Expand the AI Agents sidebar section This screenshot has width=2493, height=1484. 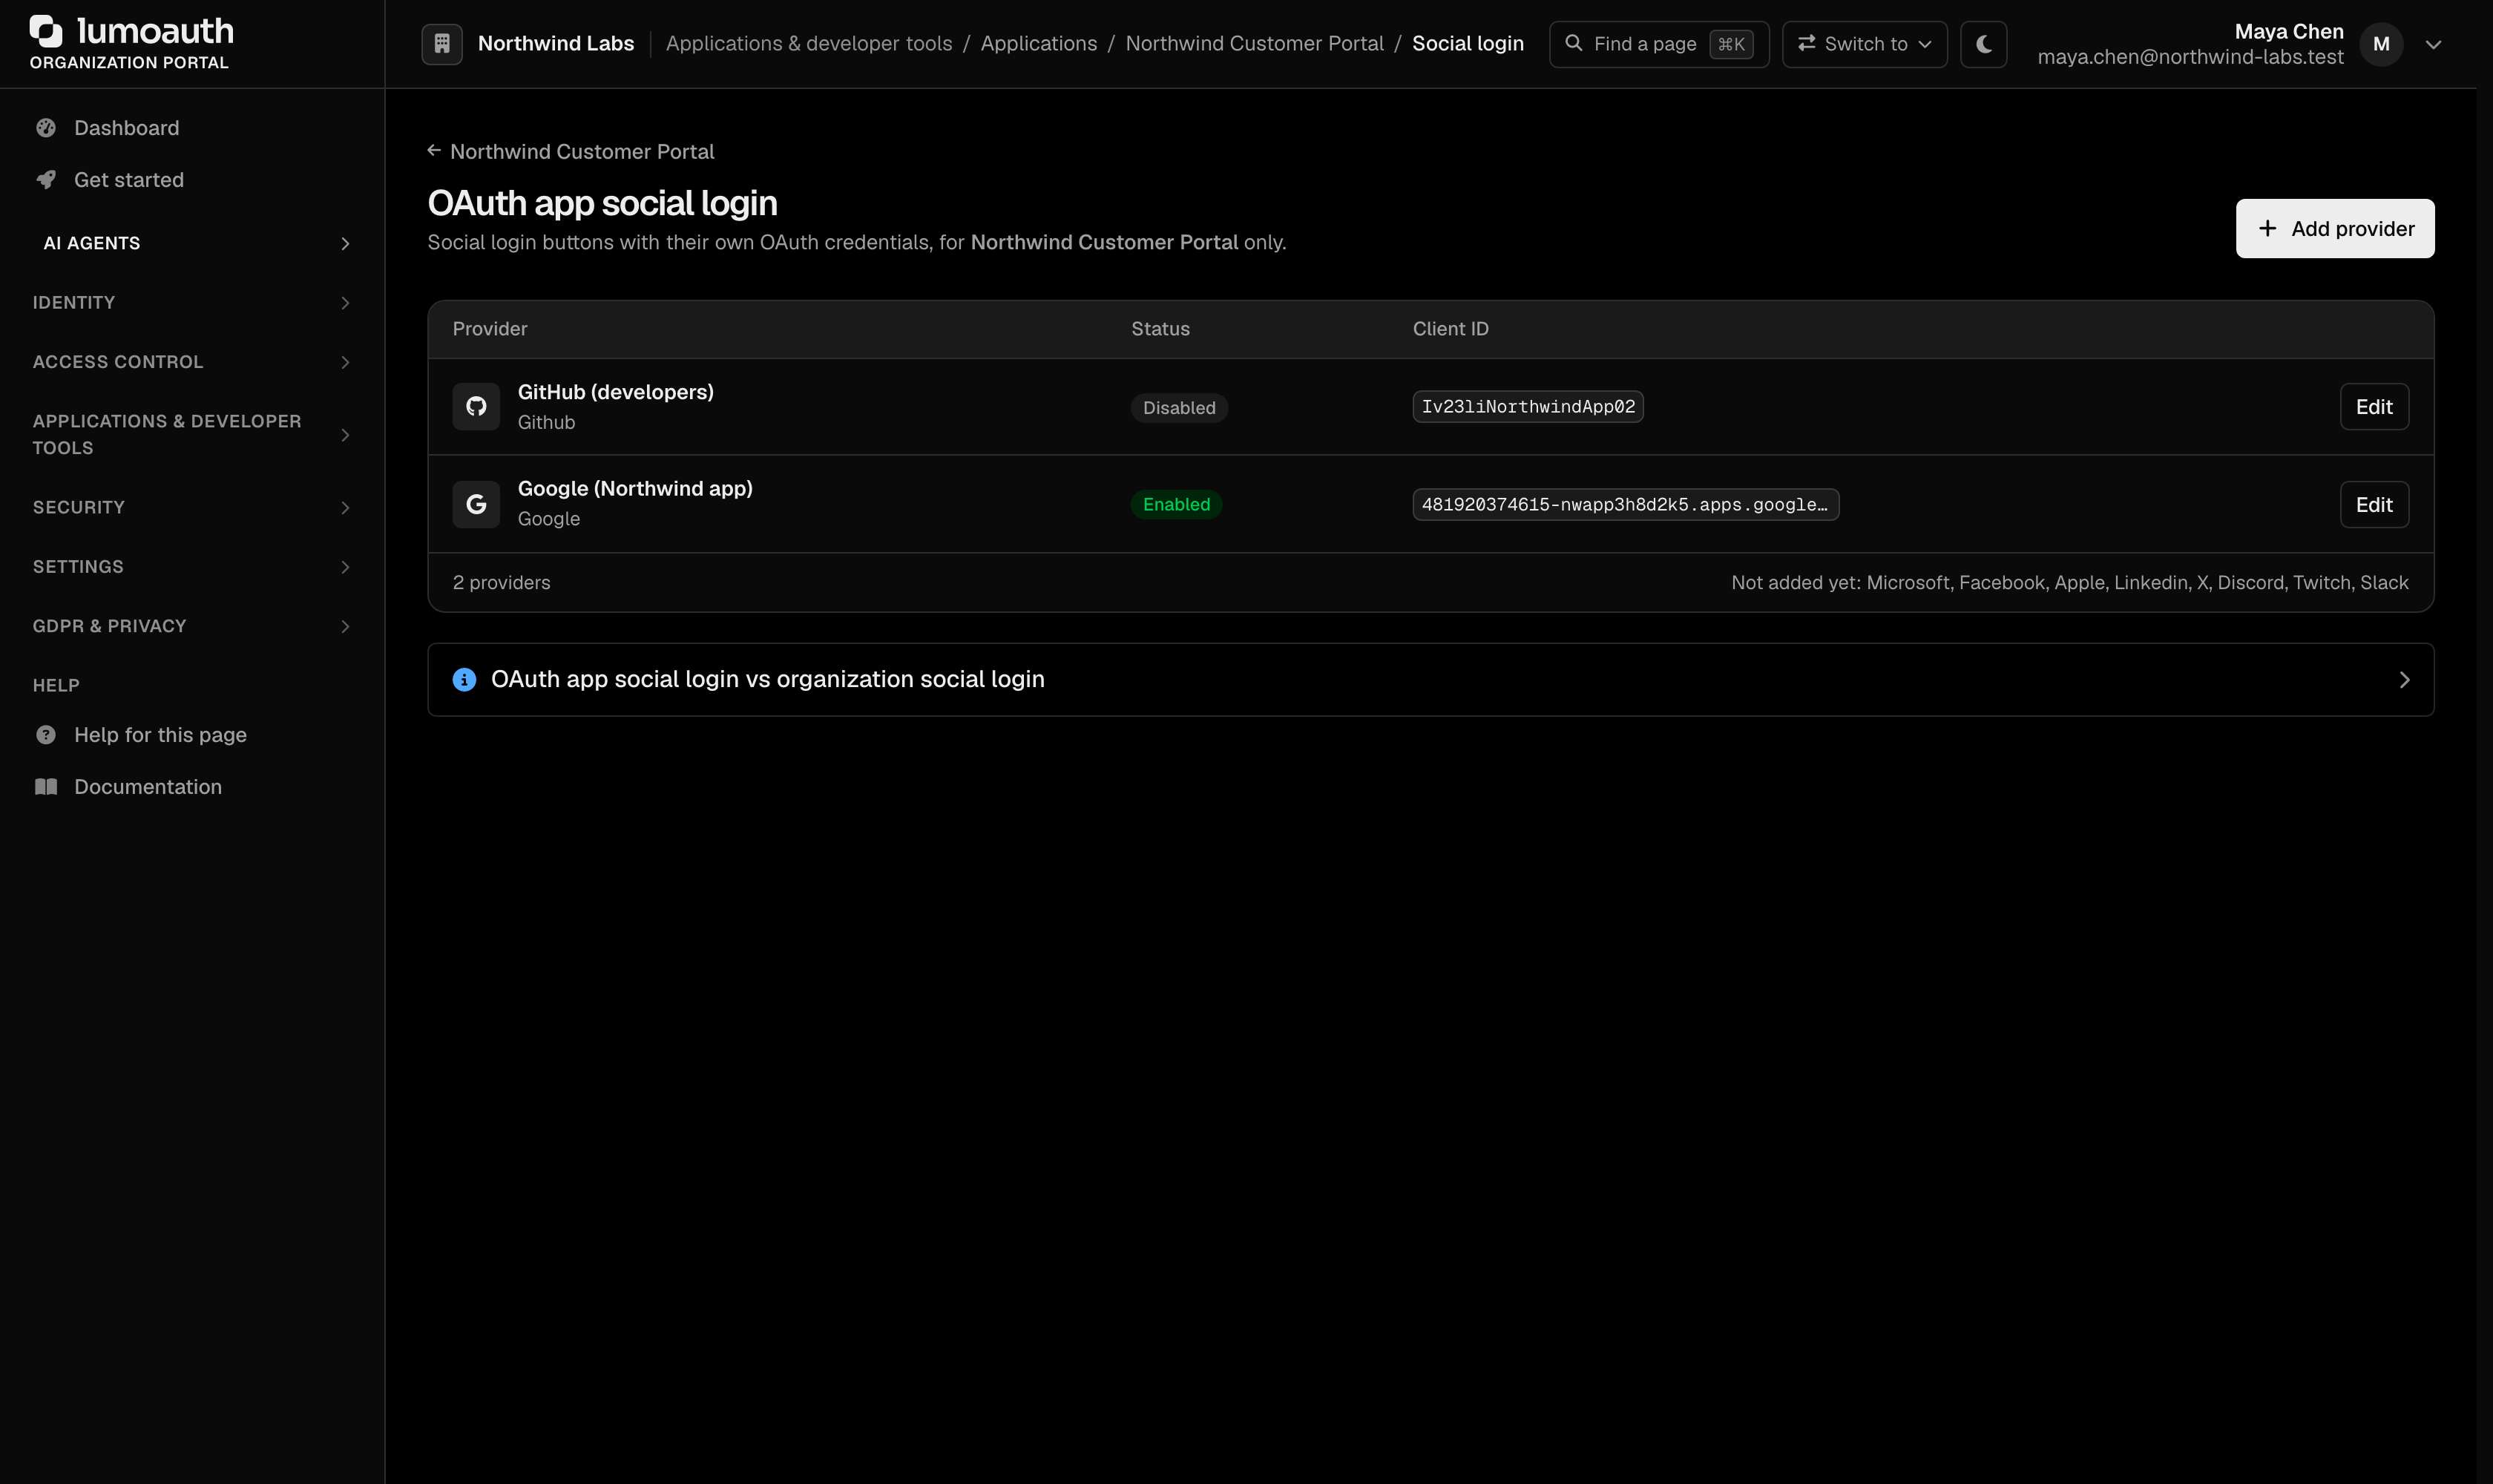pyautogui.click(x=192, y=244)
